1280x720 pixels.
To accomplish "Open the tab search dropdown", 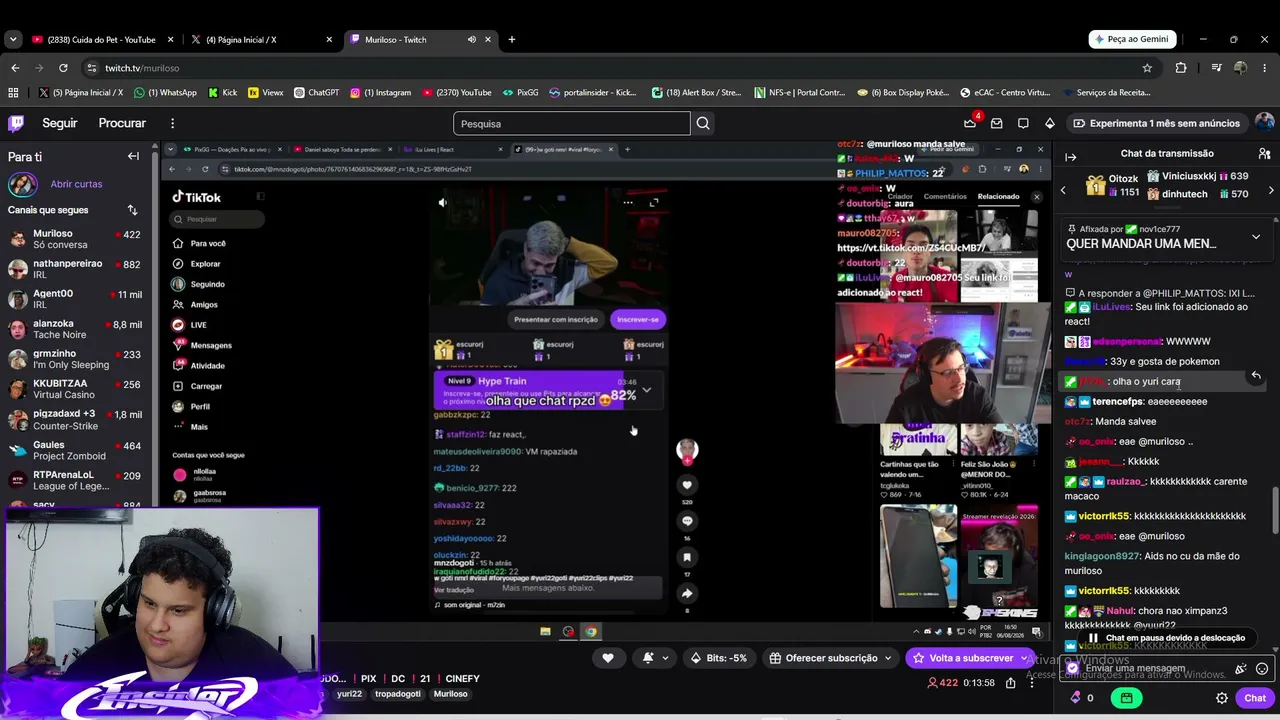I will coord(13,40).
